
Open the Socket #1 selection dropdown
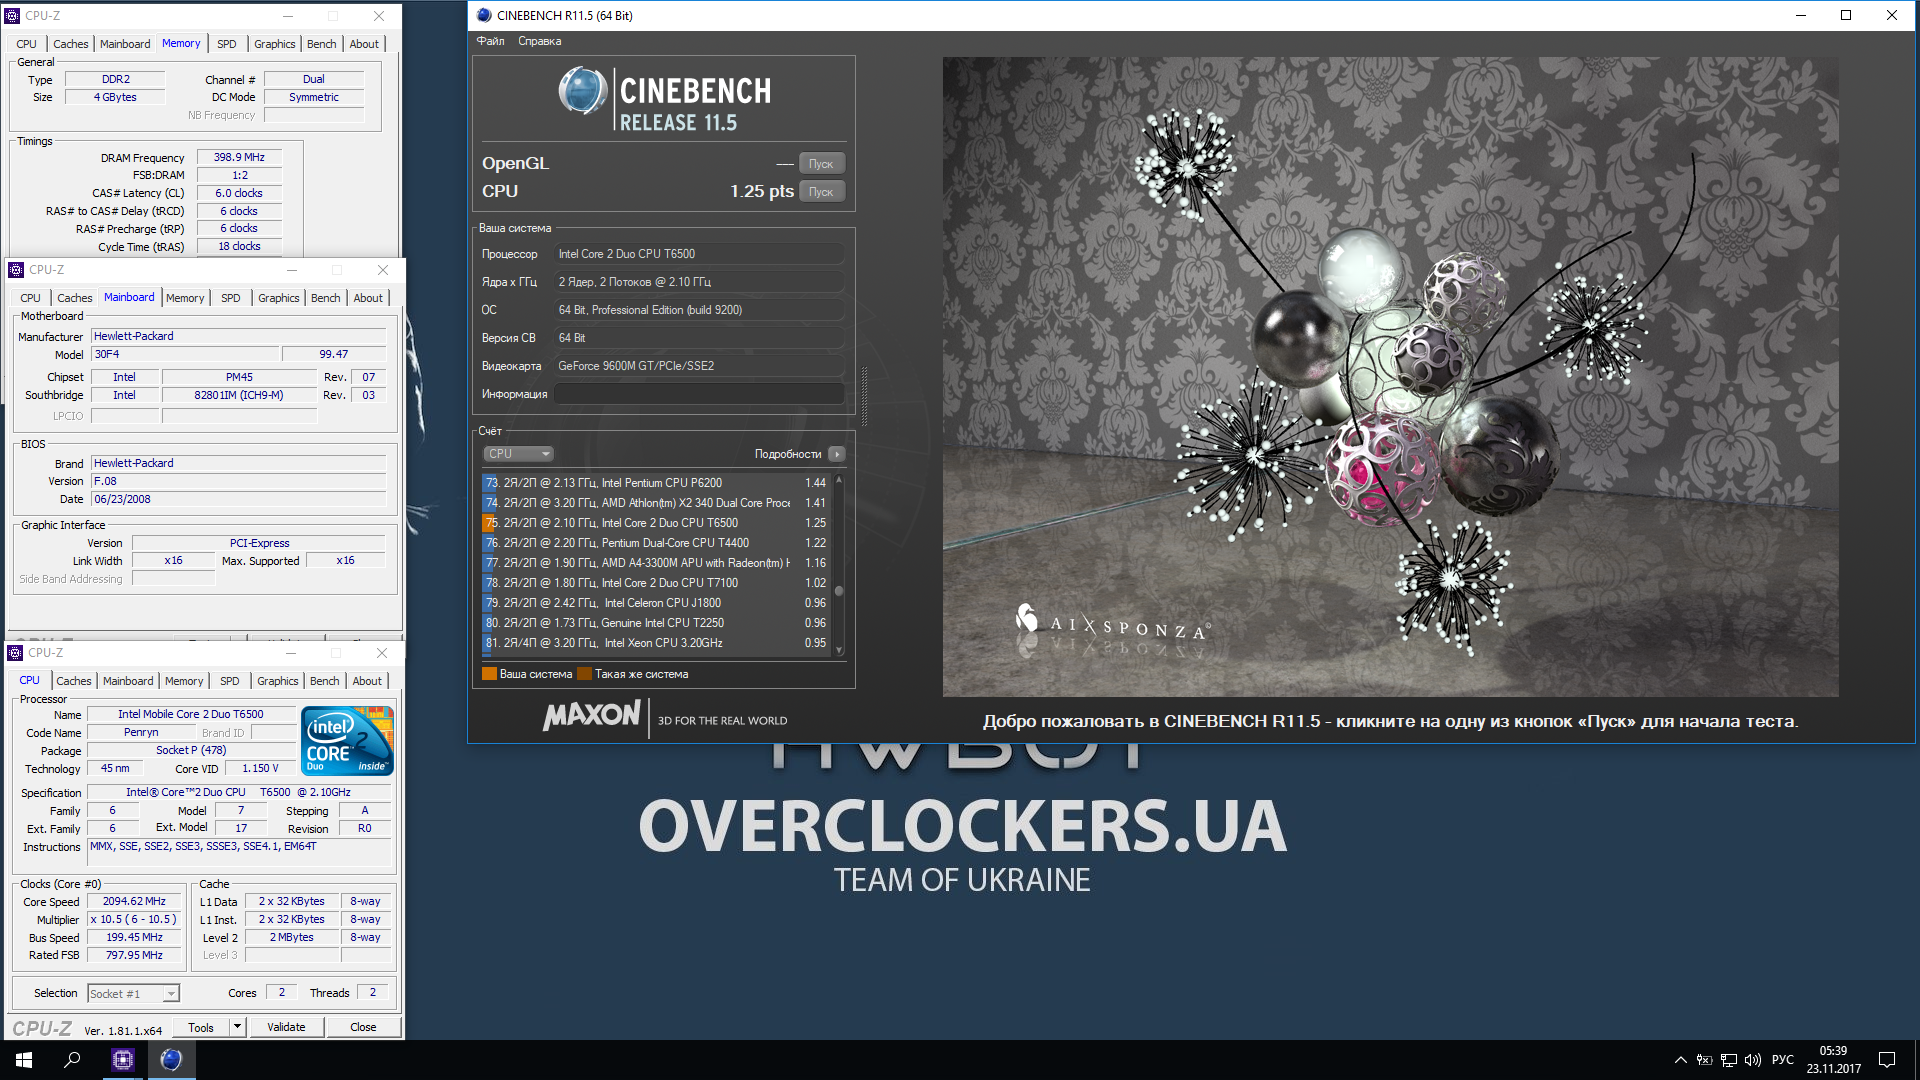[x=133, y=994]
